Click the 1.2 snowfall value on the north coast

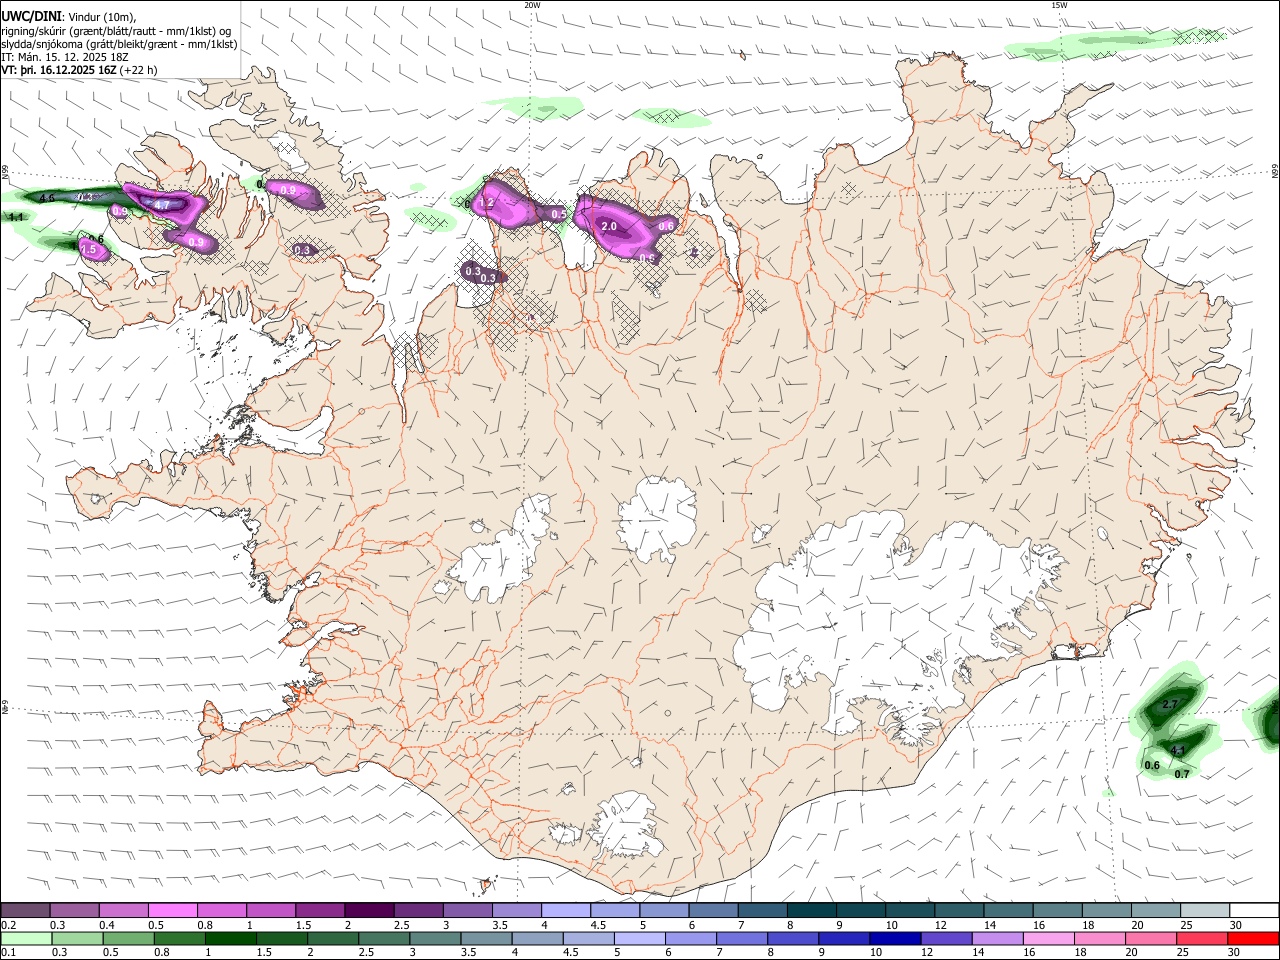pyautogui.click(x=487, y=203)
